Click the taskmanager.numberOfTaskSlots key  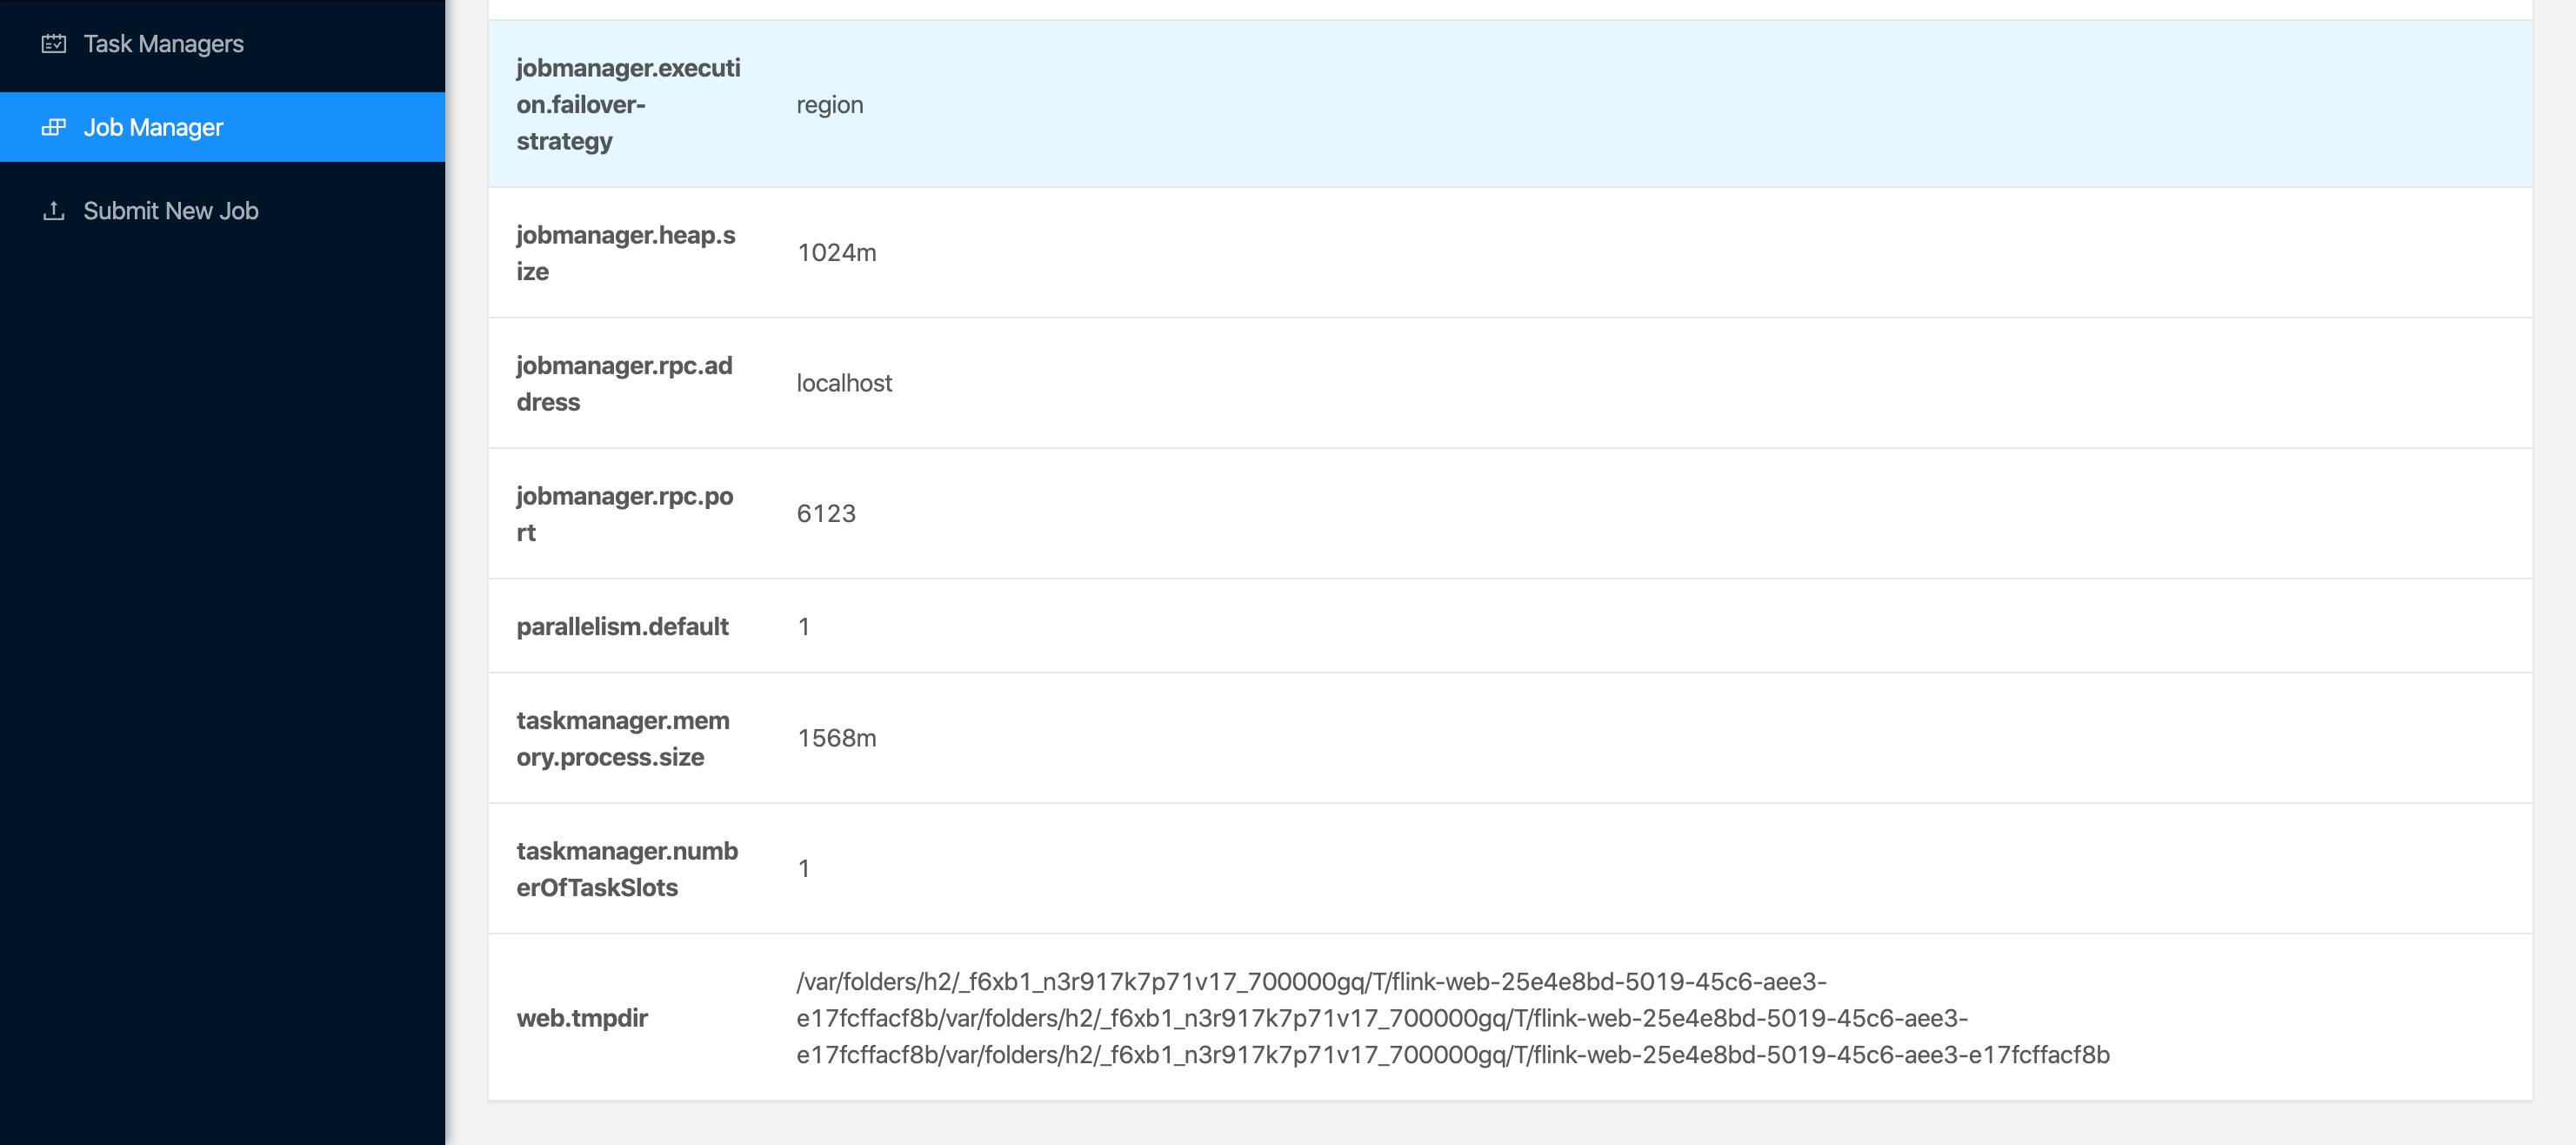[x=626, y=869]
